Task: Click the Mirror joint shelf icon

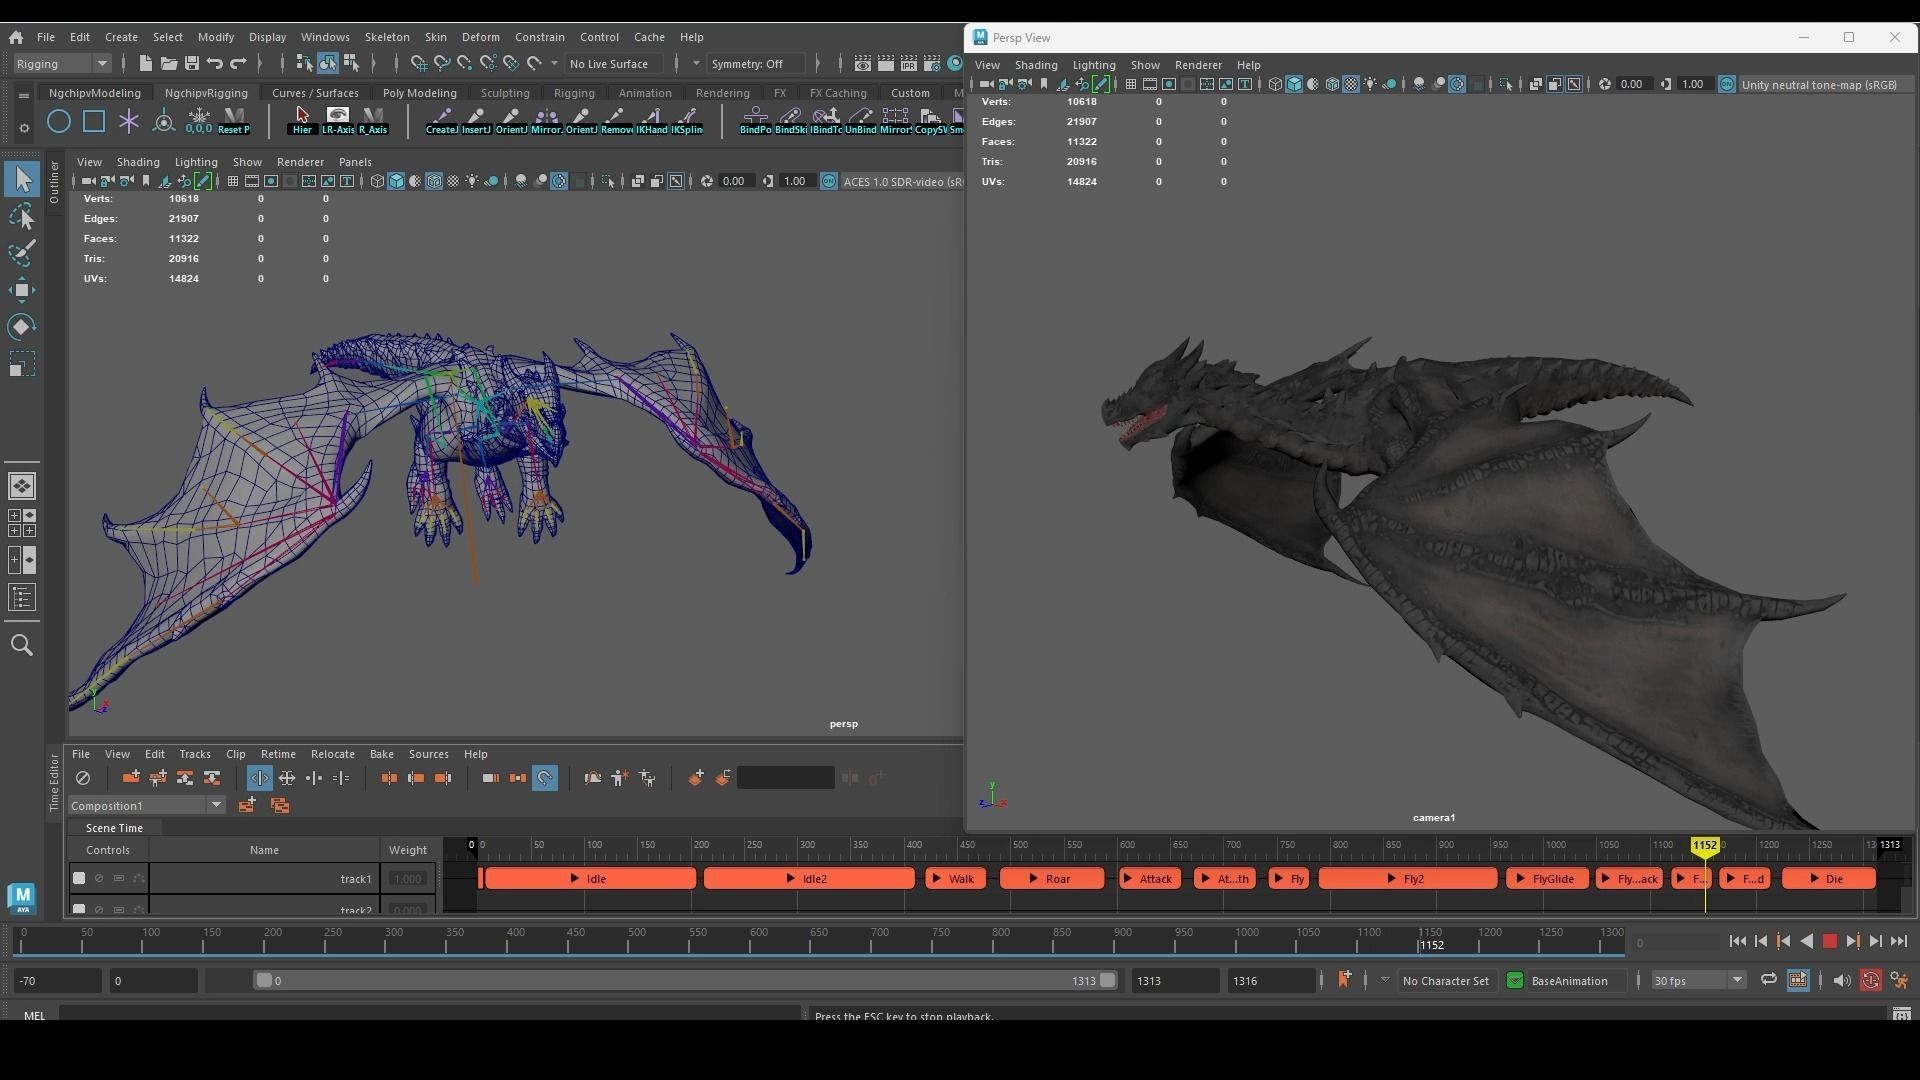Action: point(546,121)
